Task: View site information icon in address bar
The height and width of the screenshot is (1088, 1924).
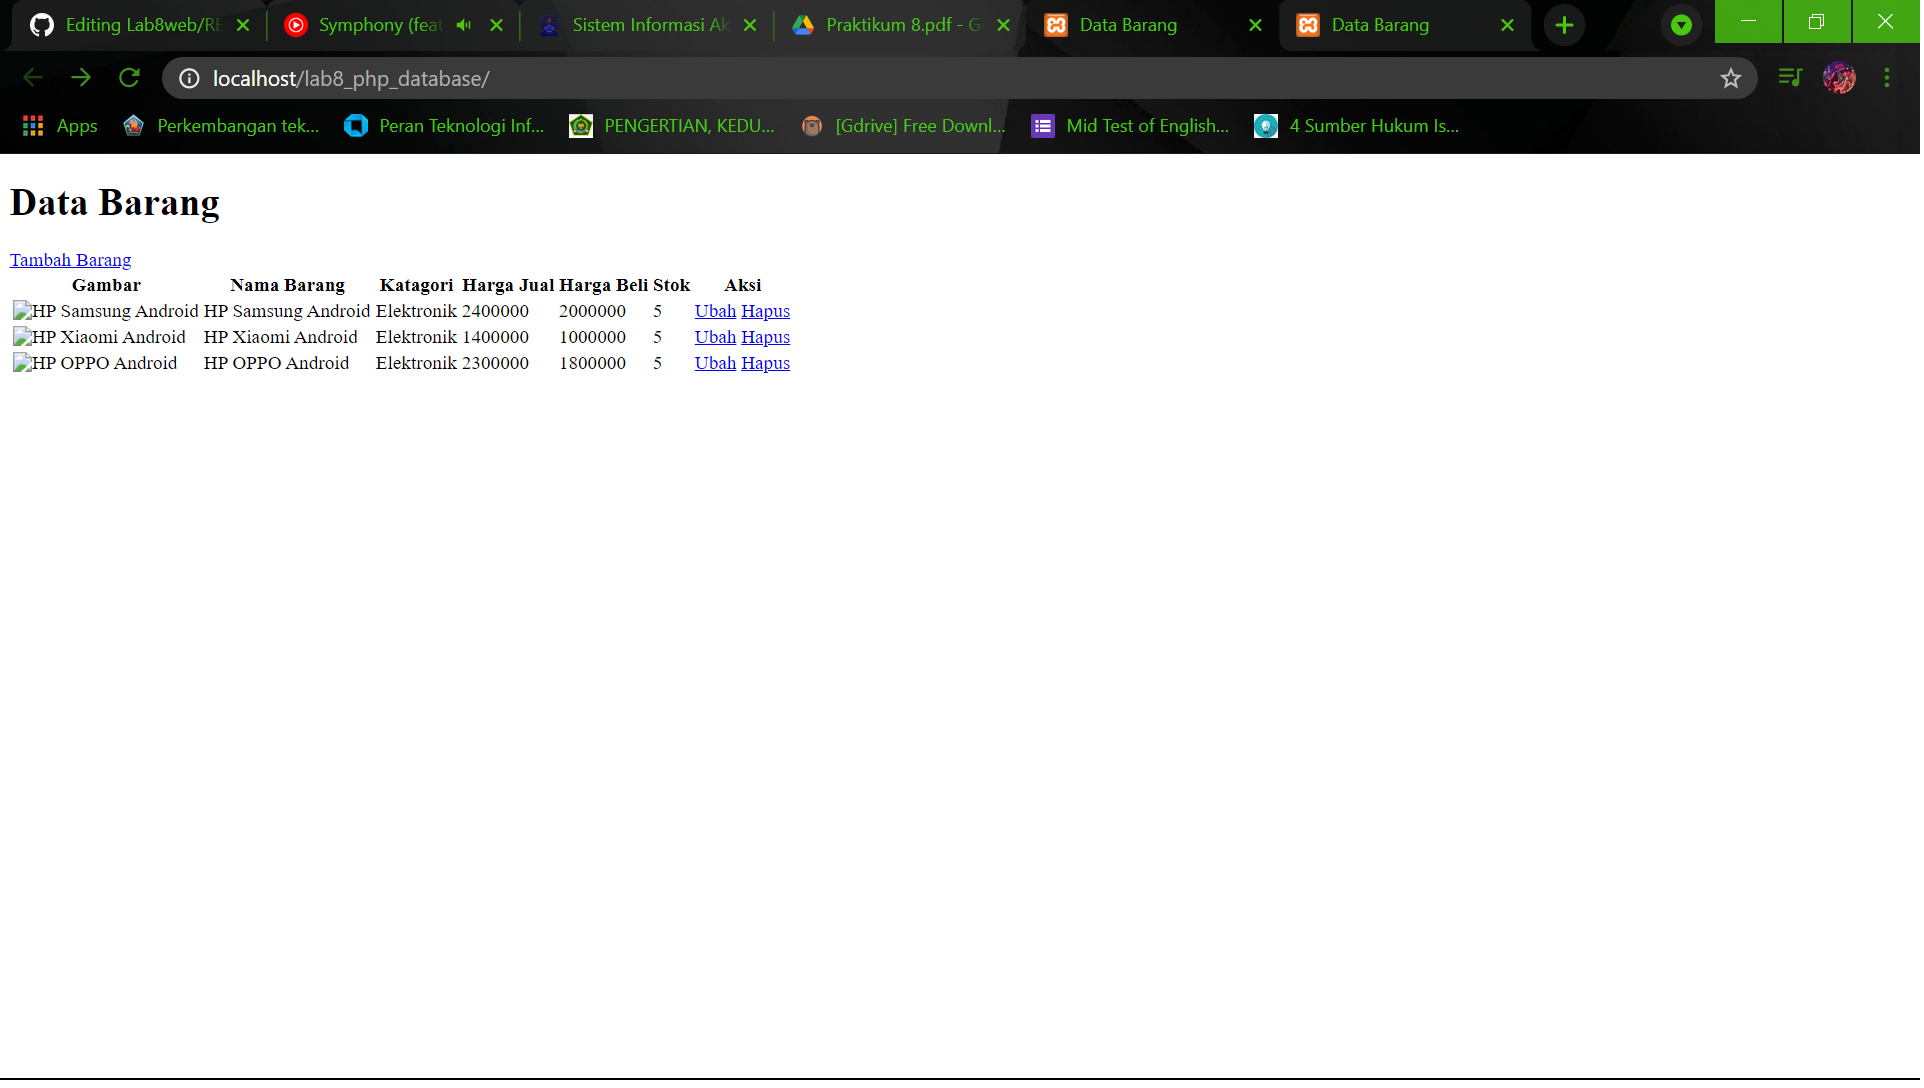Action: pyautogui.click(x=188, y=78)
